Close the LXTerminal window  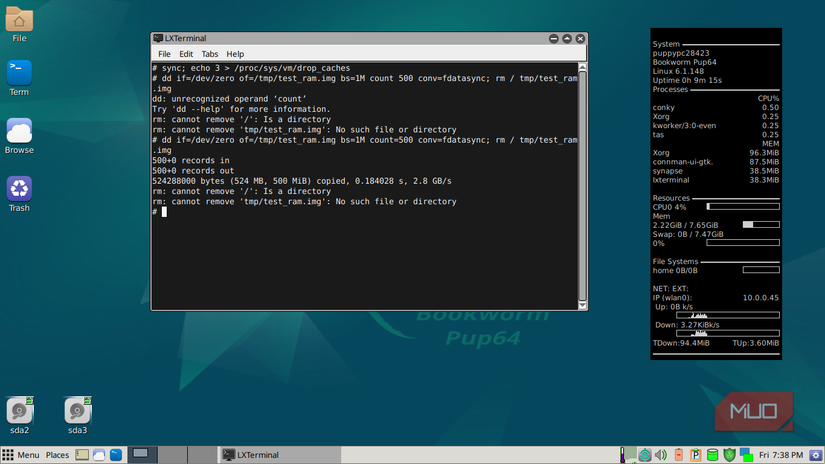tap(580, 38)
